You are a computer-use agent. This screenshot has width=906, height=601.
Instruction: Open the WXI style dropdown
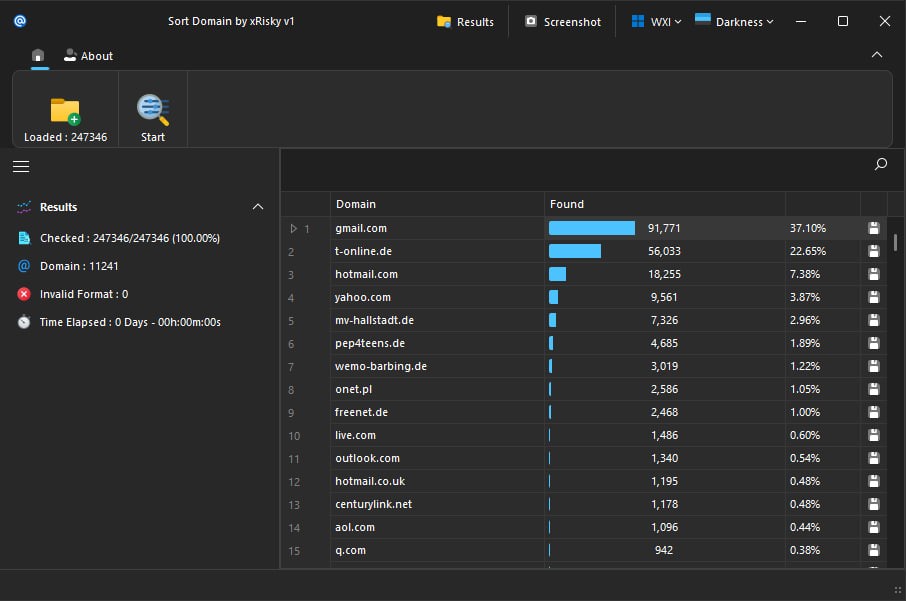point(656,21)
